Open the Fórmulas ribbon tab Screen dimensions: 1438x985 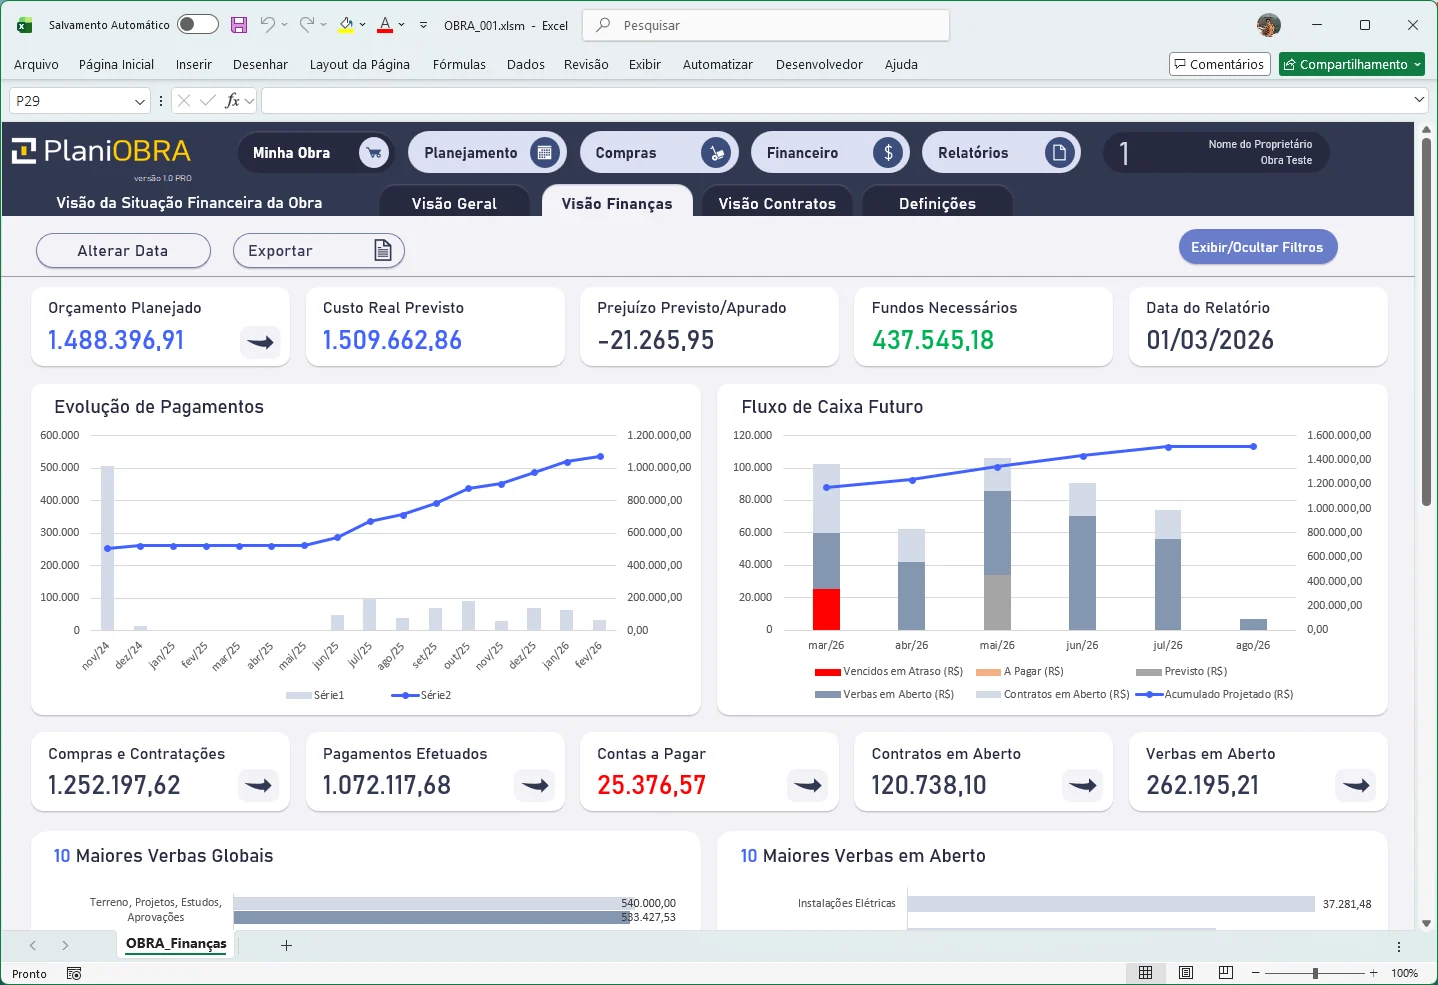(459, 64)
